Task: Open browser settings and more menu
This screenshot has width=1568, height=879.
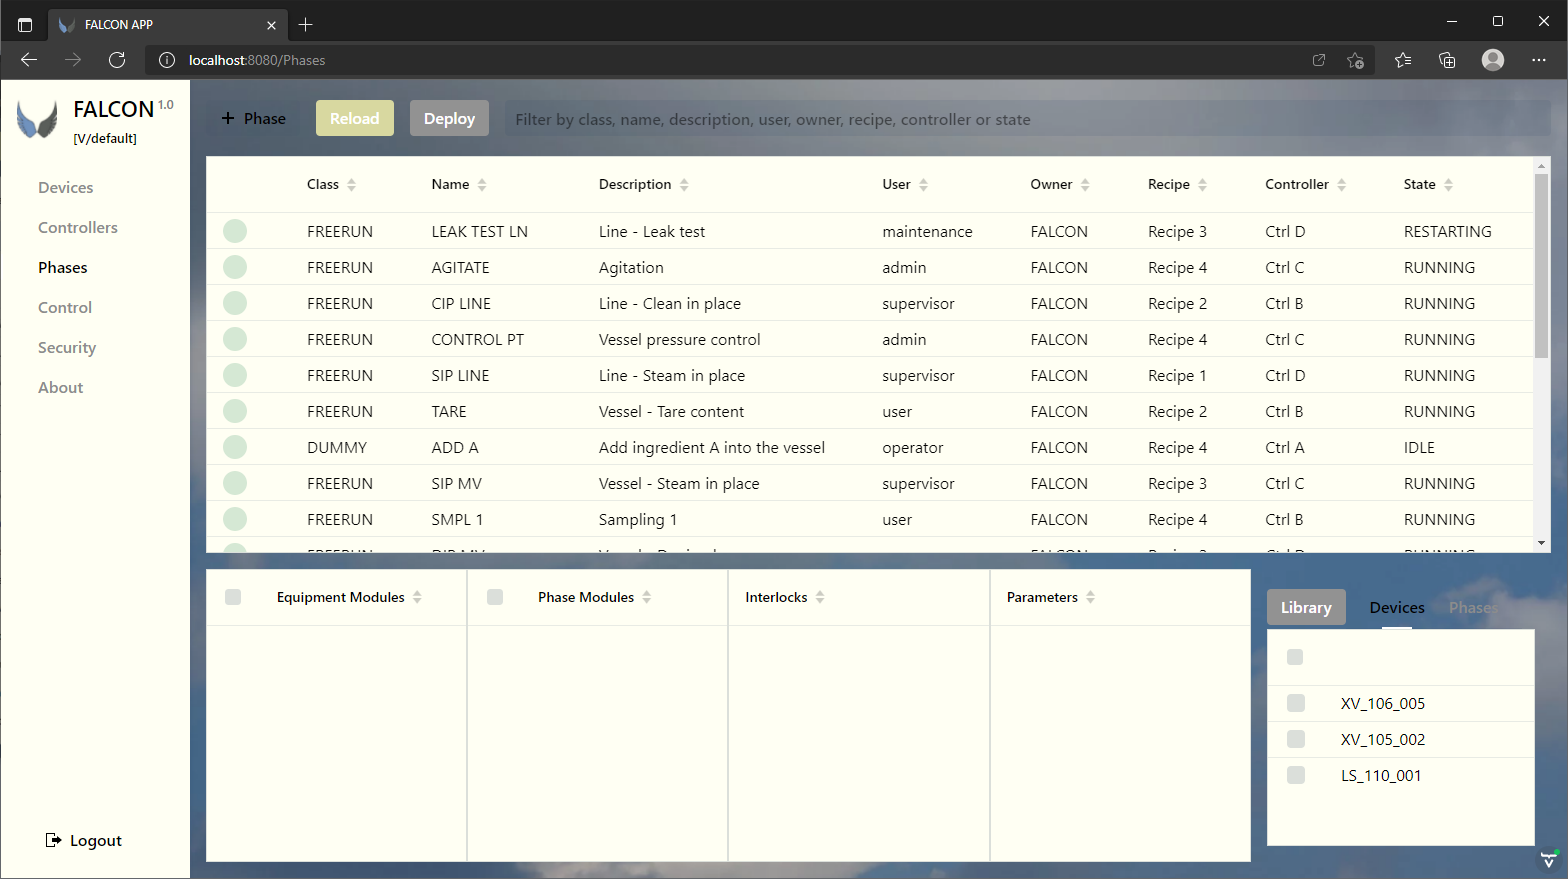Action: pos(1539,60)
